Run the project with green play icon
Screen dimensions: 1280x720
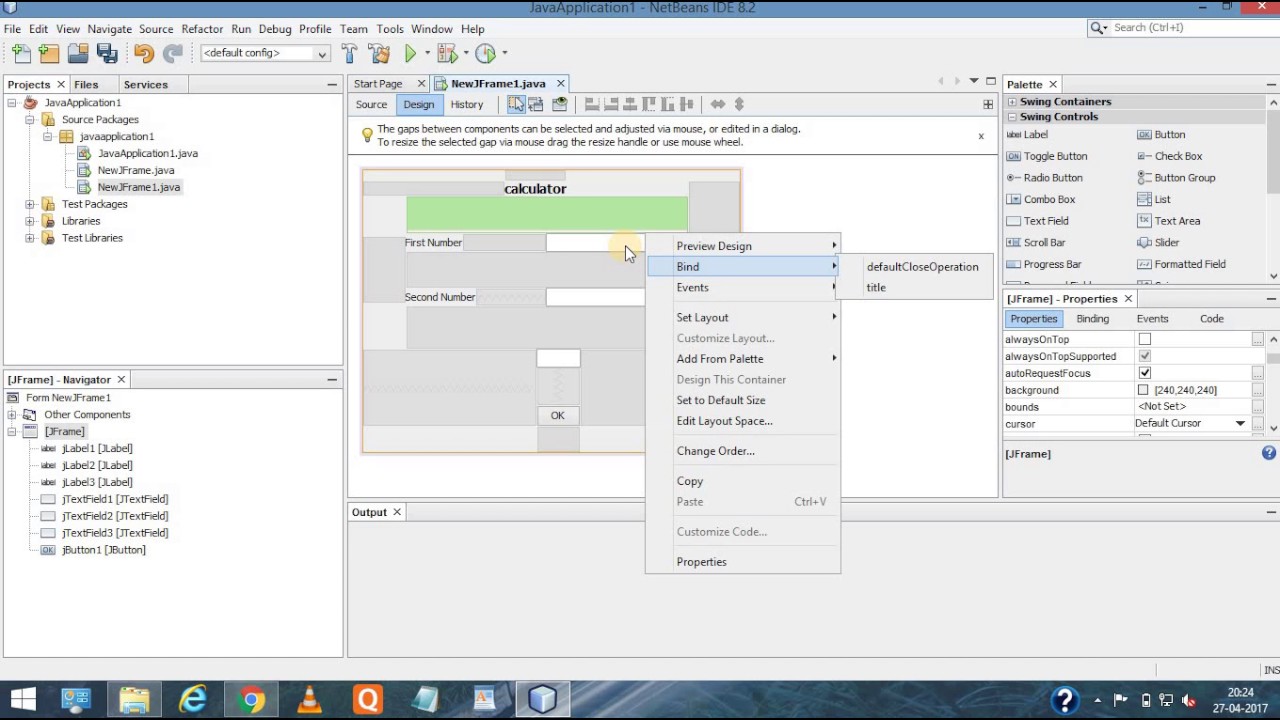[410, 53]
